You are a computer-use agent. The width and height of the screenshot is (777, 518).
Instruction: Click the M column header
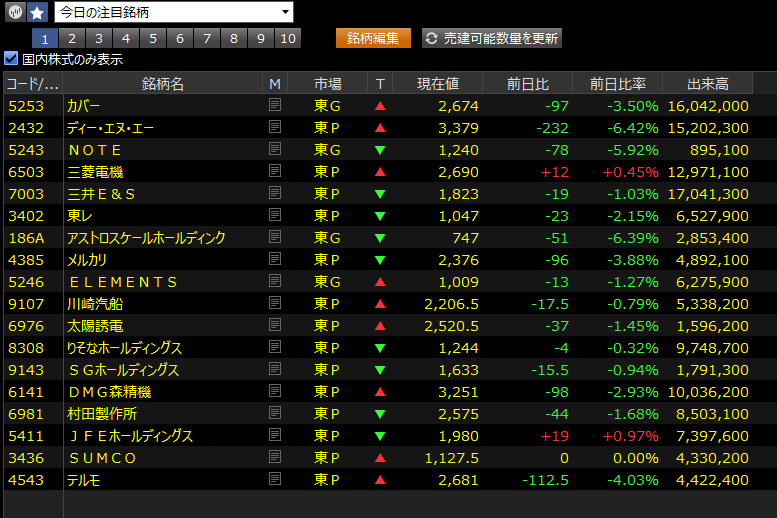275,83
